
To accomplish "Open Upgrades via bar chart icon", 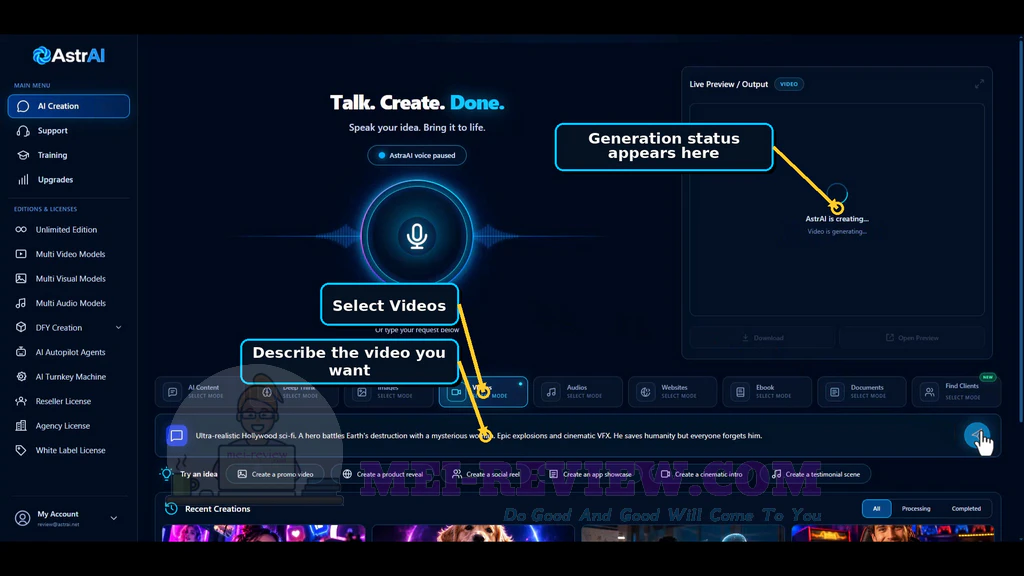I will click(23, 180).
